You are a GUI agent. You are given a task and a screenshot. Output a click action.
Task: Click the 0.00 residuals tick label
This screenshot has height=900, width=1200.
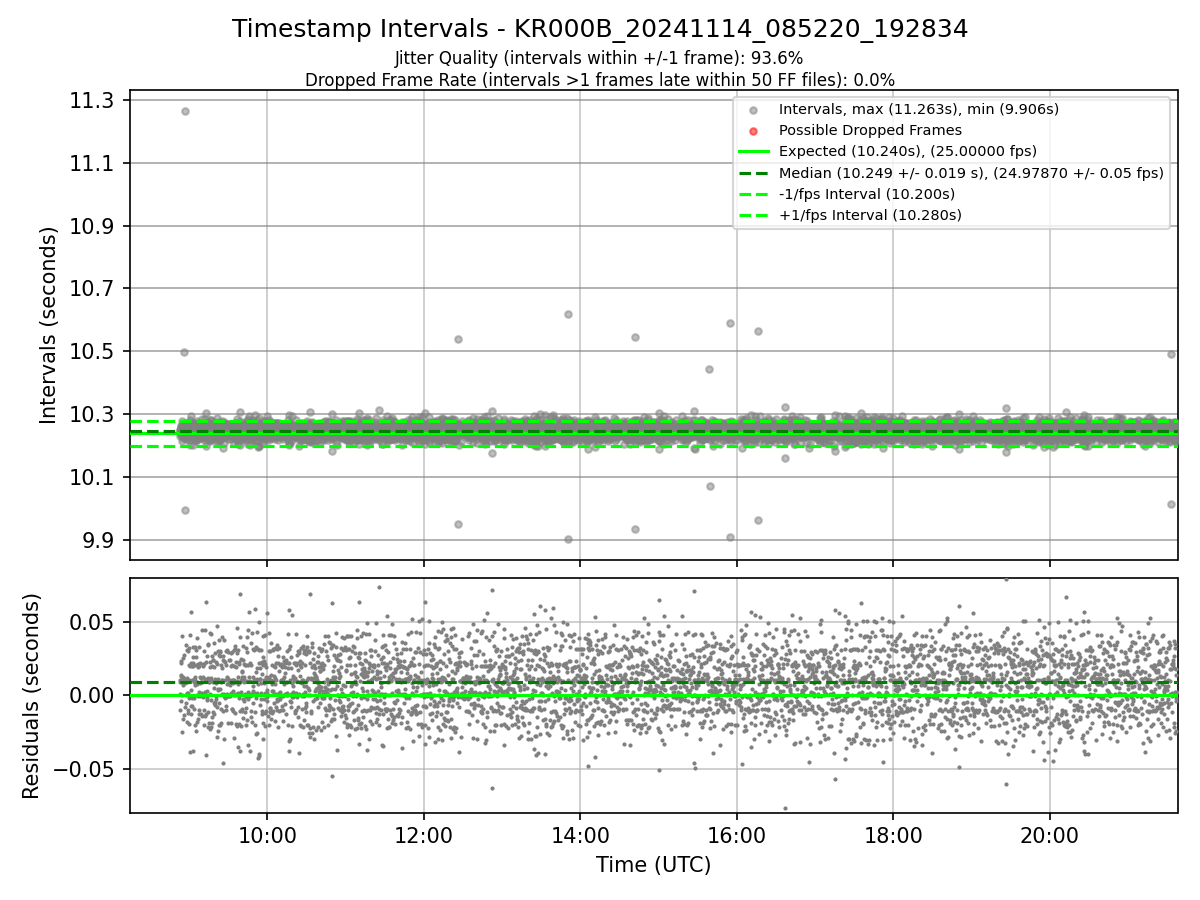tap(92, 695)
